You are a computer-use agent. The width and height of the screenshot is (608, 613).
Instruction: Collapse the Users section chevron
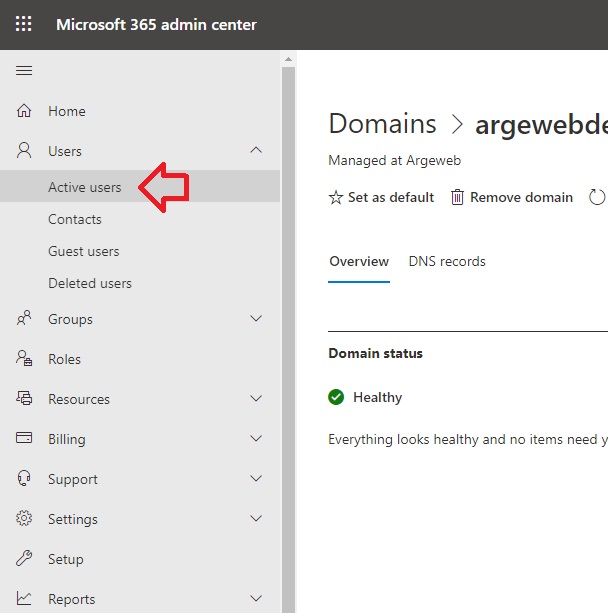coord(256,150)
